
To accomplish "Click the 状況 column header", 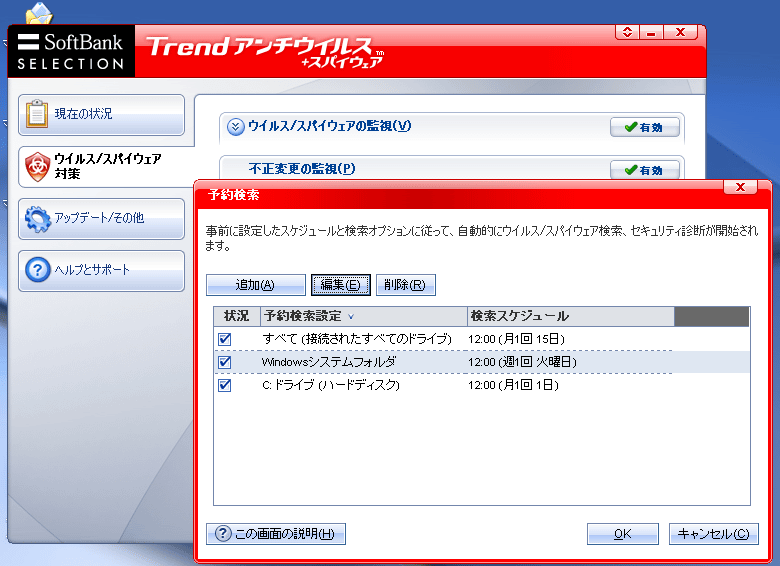I will pyautogui.click(x=237, y=316).
